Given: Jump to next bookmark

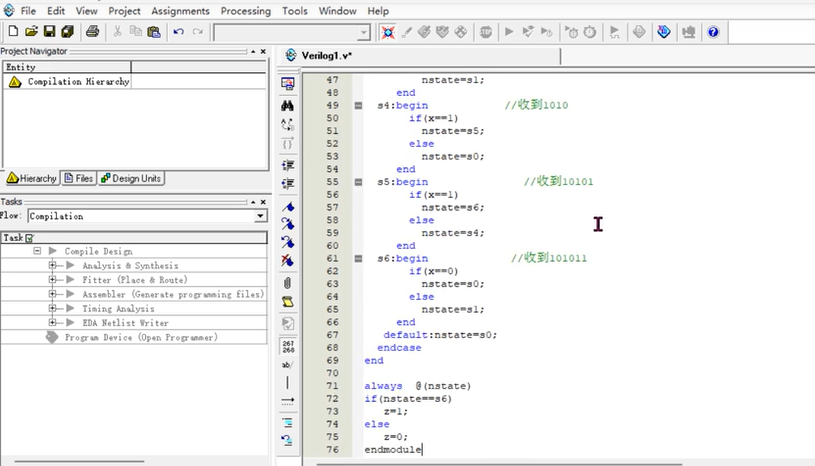Looking at the screenshot, I should (287, 224).
